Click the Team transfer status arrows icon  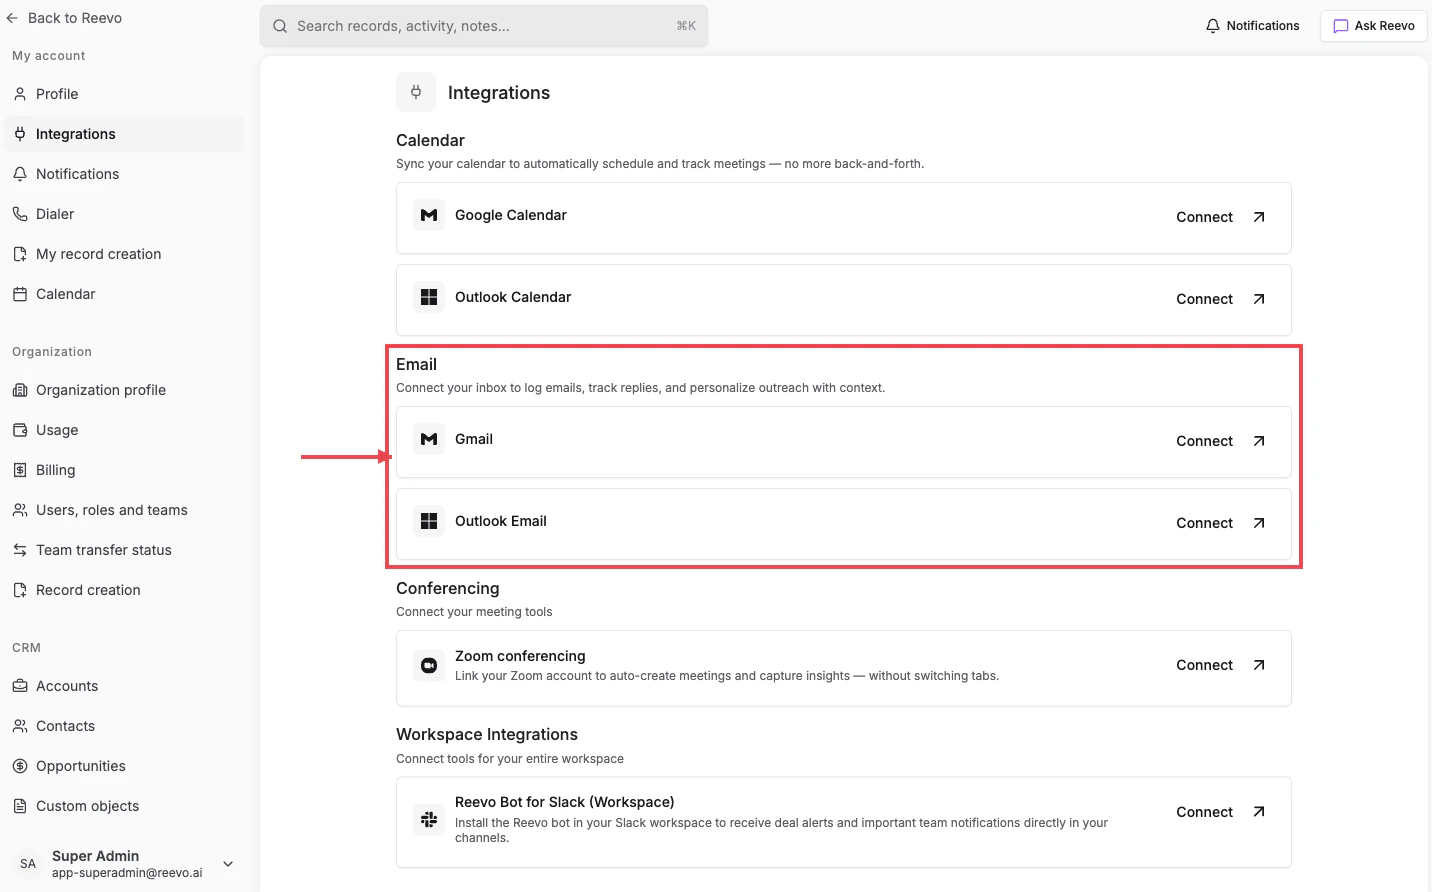20,550
